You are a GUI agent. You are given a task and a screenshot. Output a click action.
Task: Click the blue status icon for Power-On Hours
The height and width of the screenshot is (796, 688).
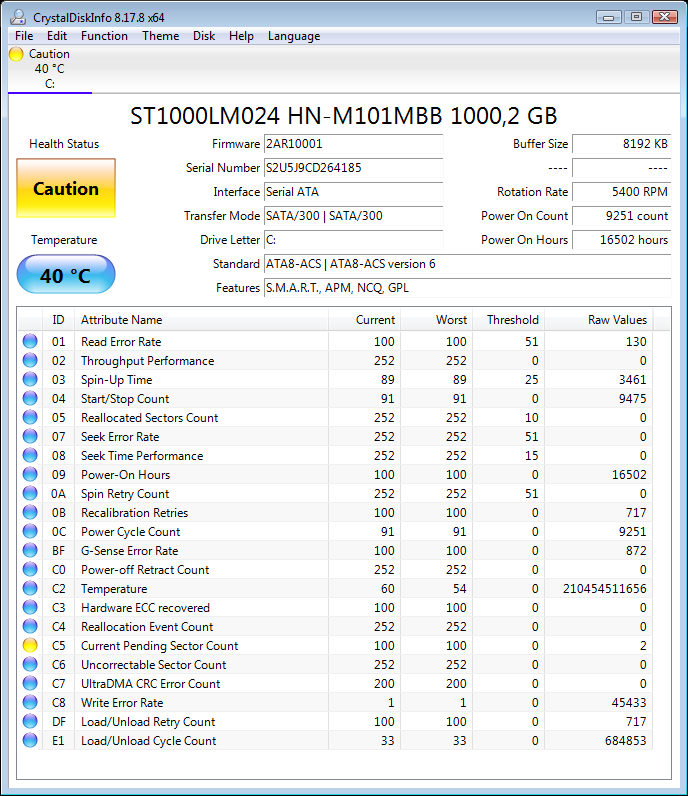click(30, 474)
